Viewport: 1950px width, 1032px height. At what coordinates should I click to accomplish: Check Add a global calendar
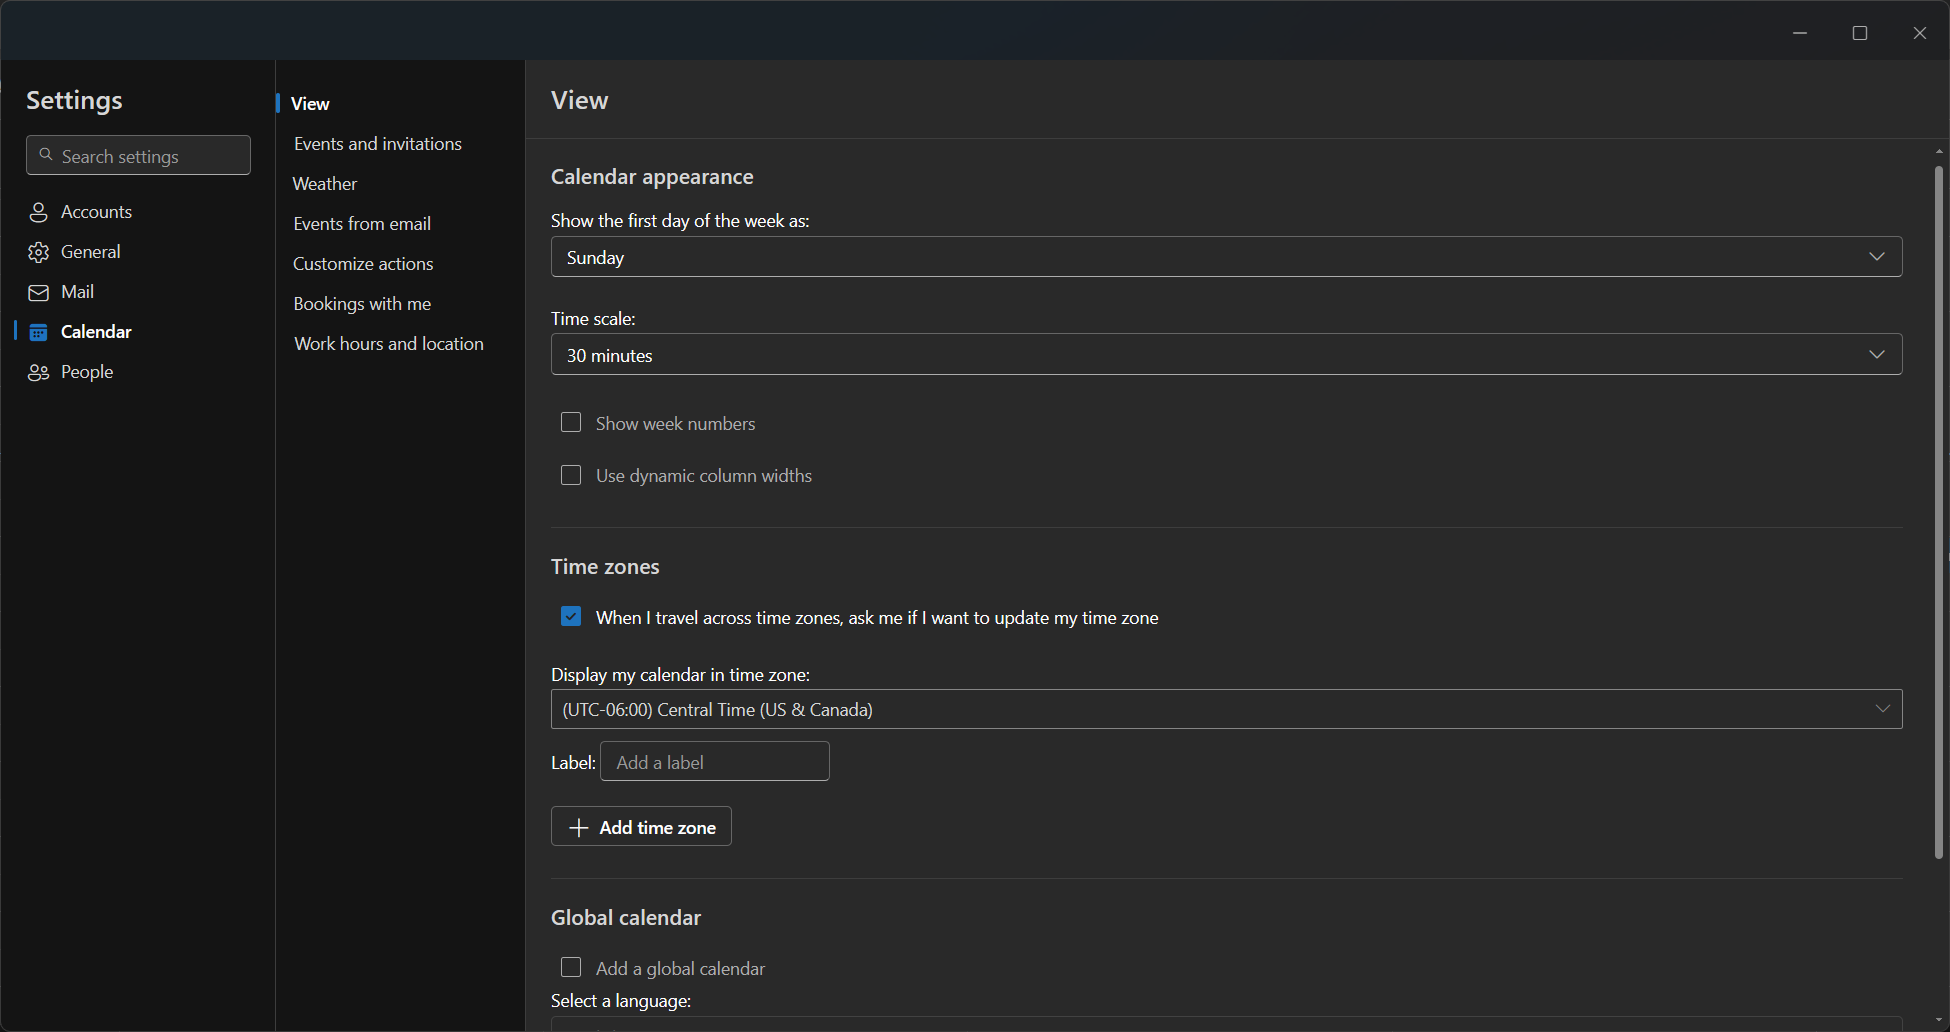571,967
